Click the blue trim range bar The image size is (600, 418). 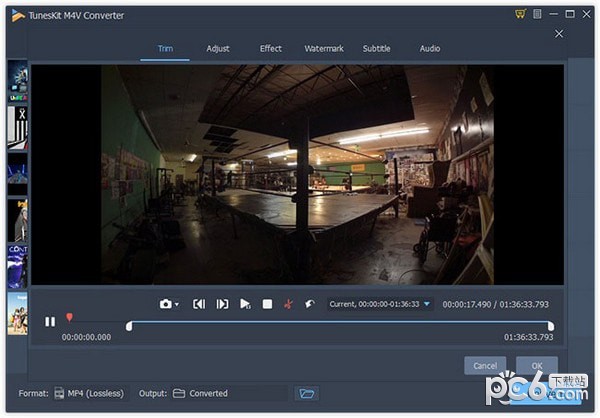coord(340,322)
